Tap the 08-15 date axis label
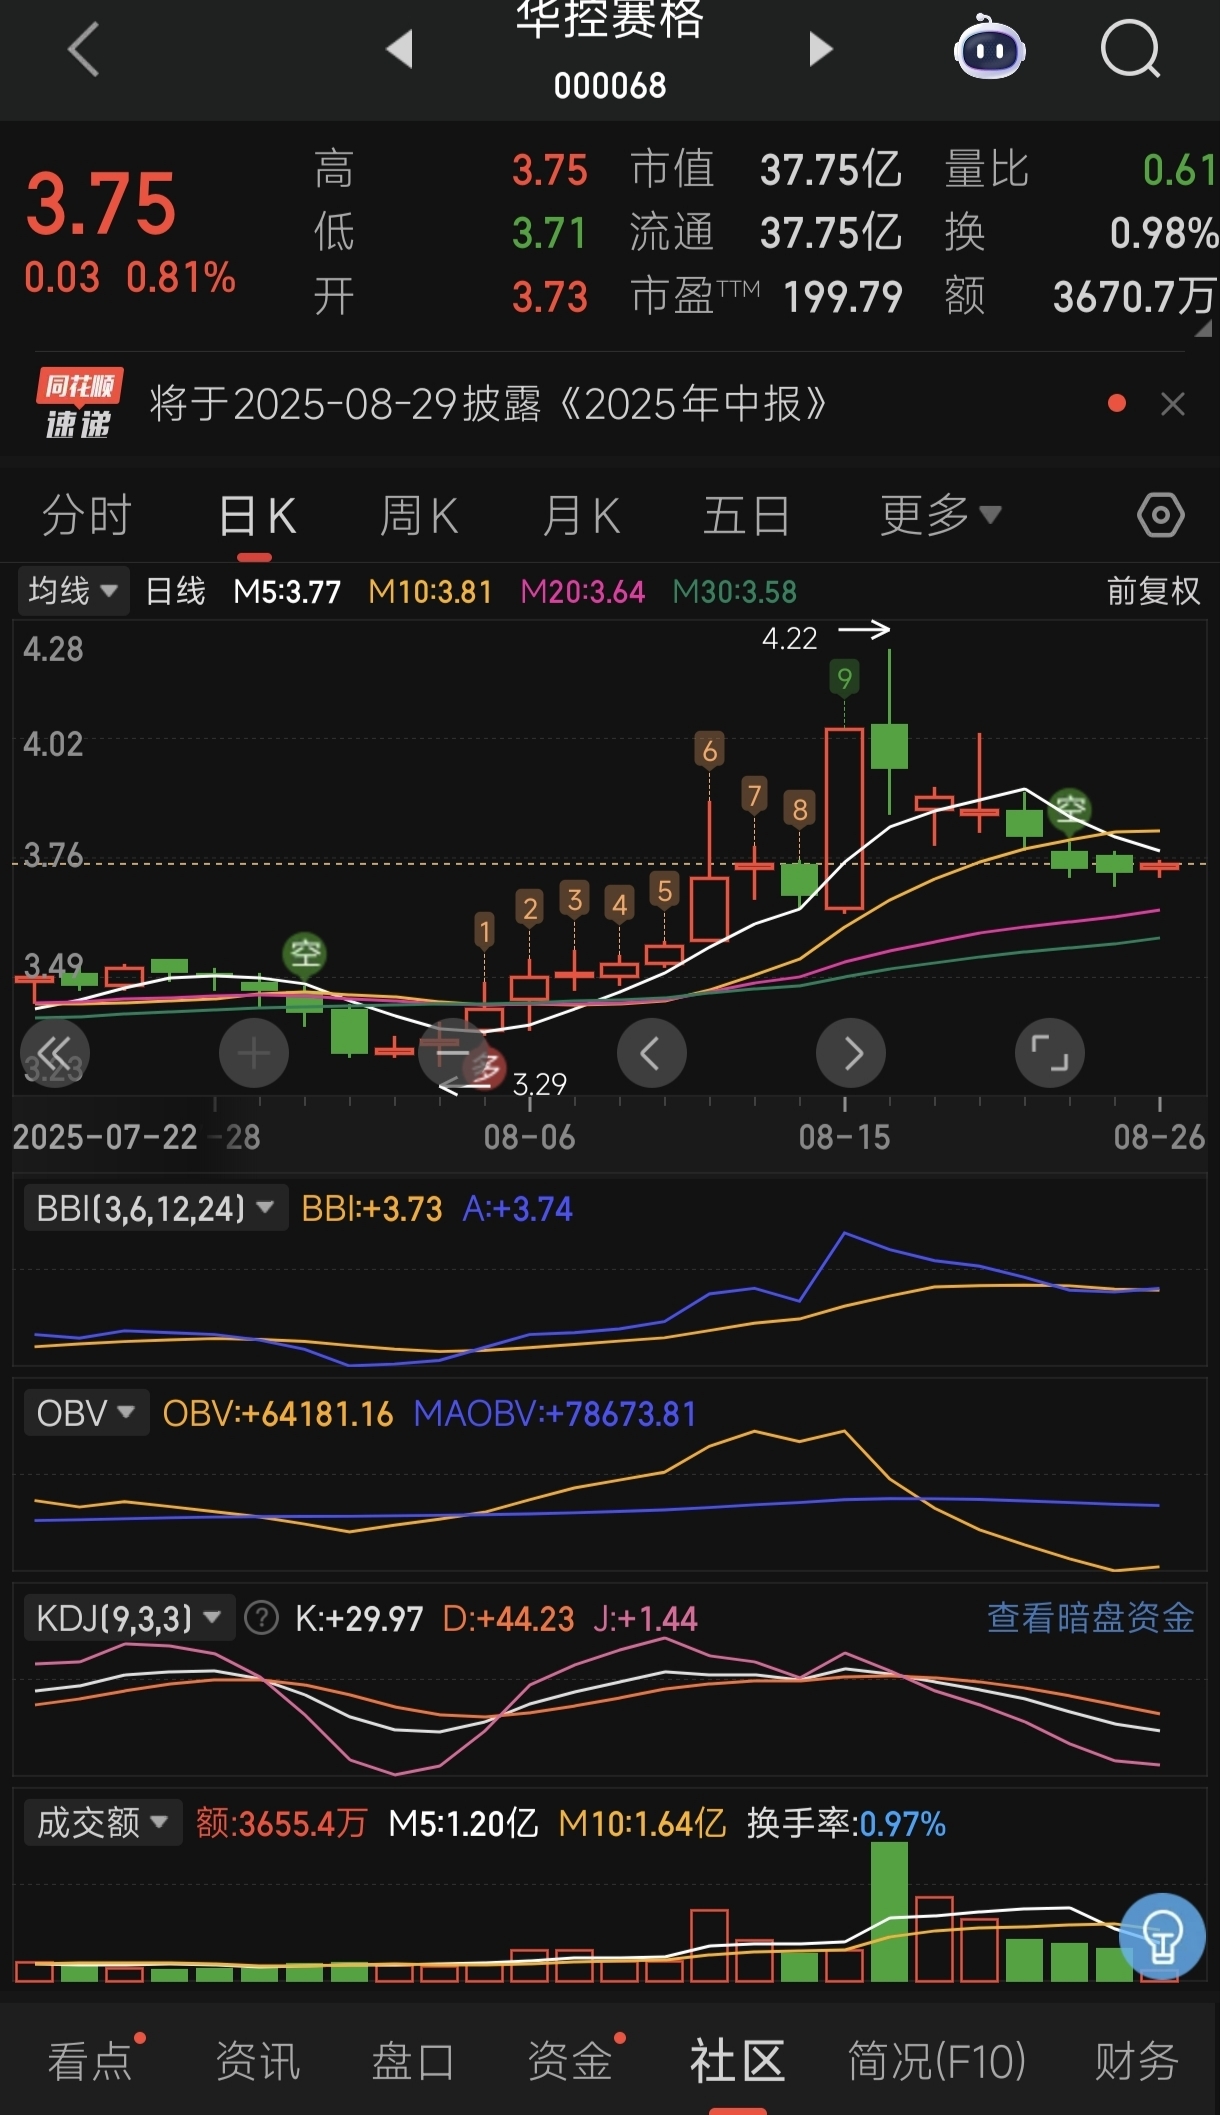The width and height of the screenshot is (1220, 2115). (x=844, y=1137)
